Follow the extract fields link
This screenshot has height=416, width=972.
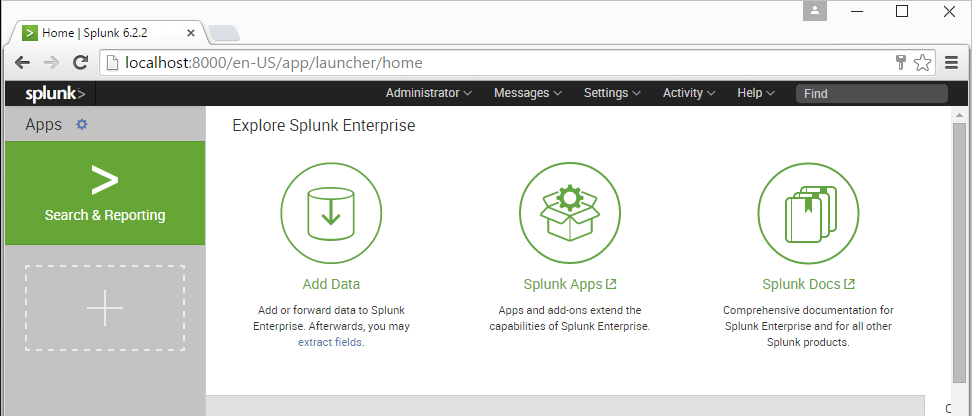tap(330, 342)
